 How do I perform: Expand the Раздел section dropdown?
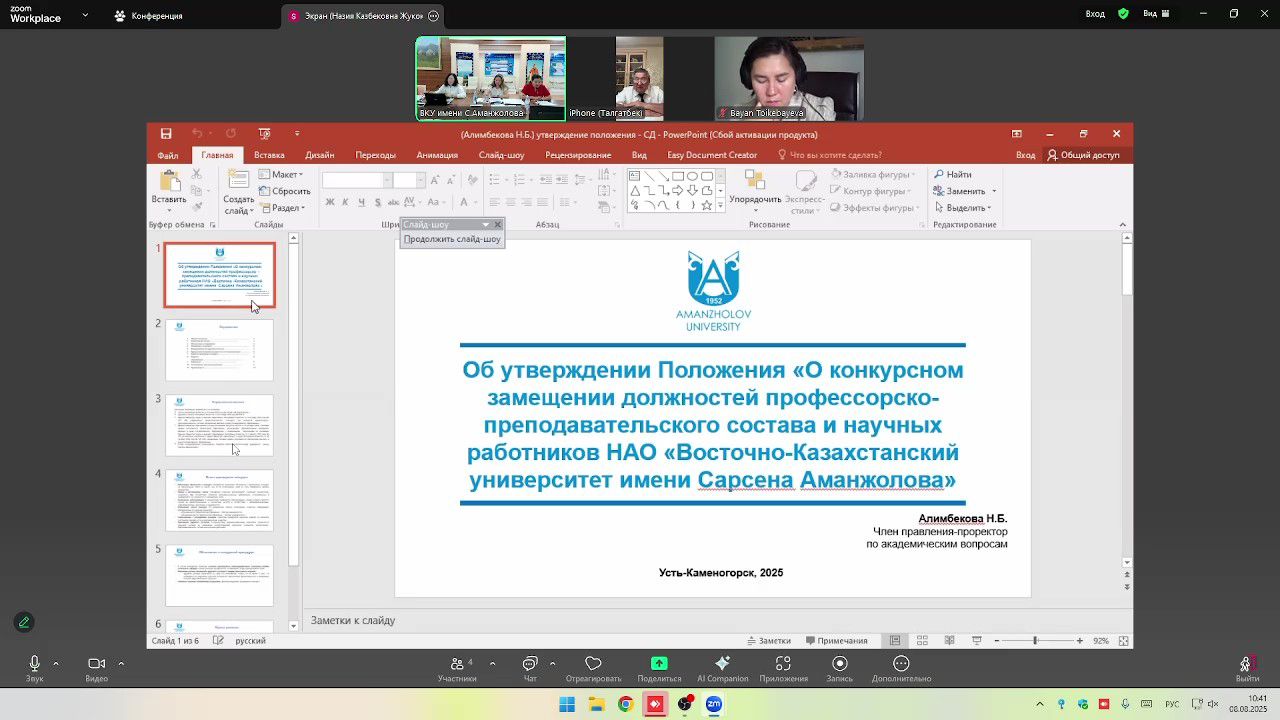coord(287,208)
